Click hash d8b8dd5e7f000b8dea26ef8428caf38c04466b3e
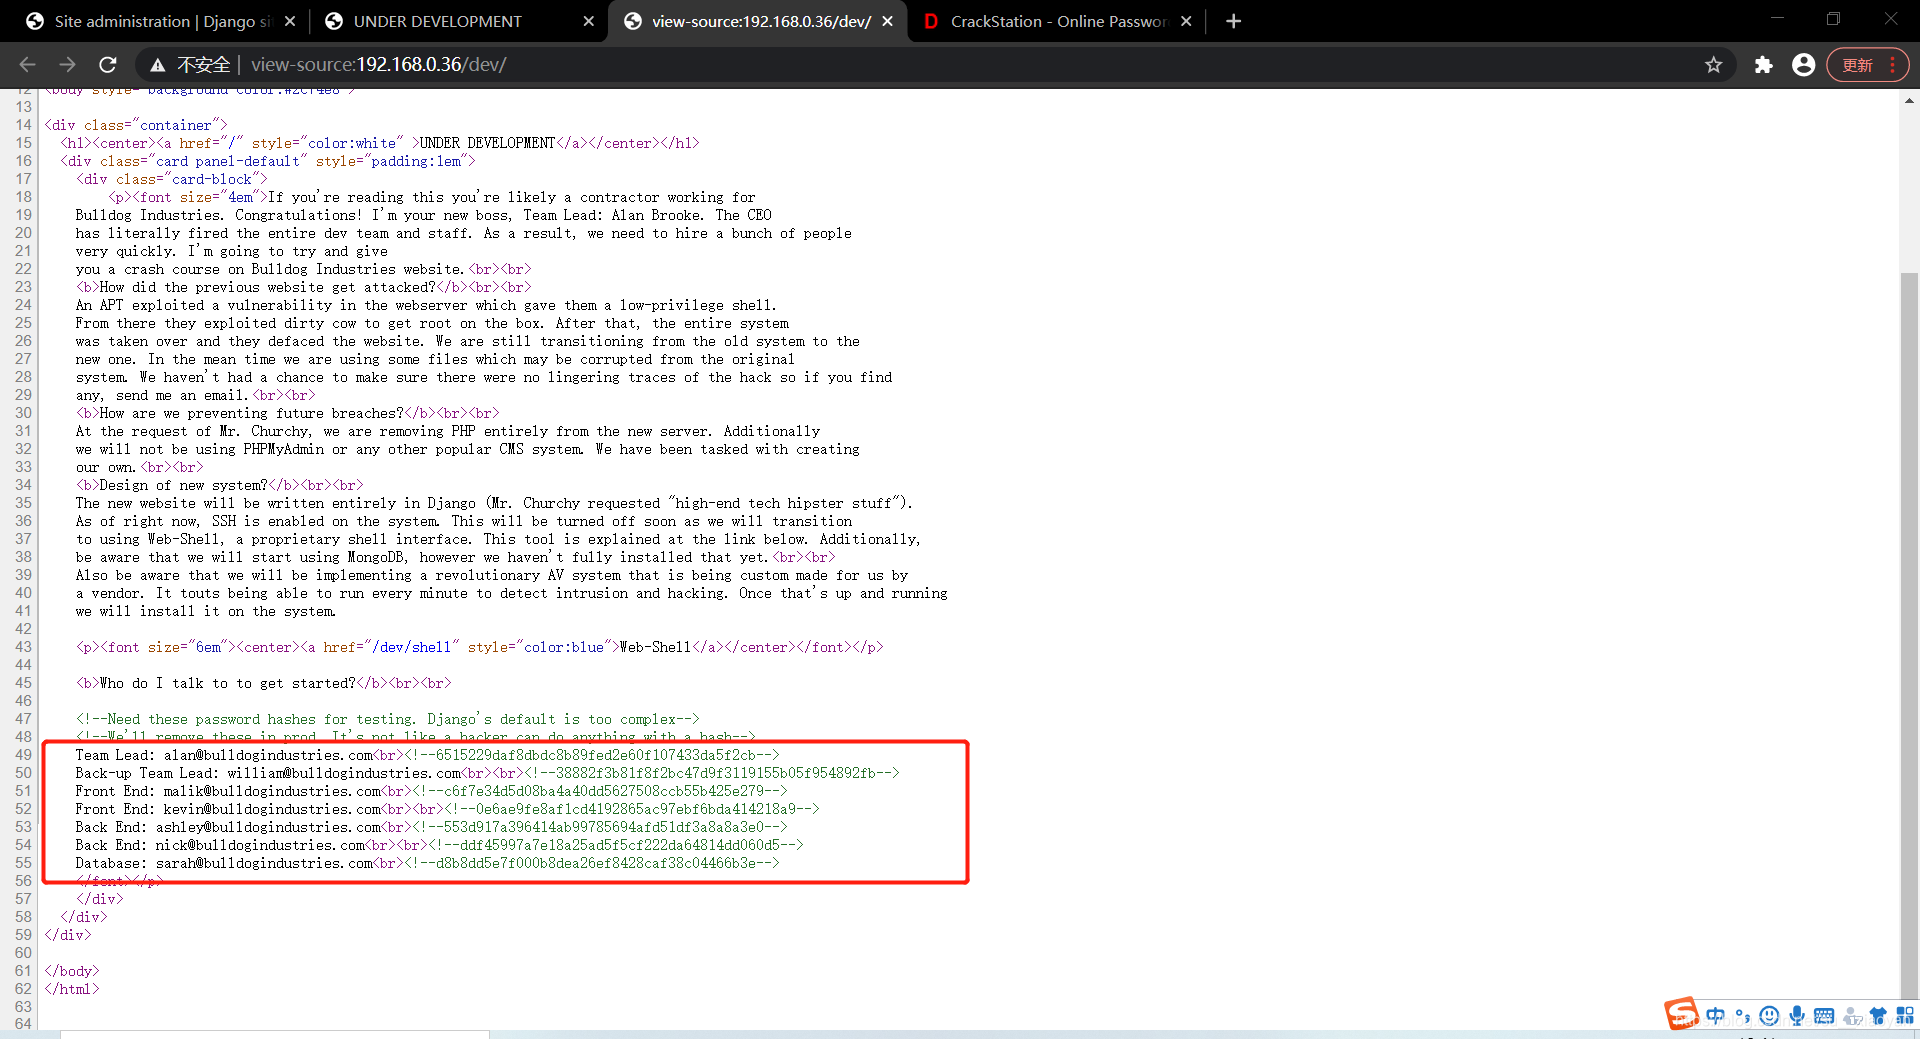 pyautogui.click(x=595, y=863)
